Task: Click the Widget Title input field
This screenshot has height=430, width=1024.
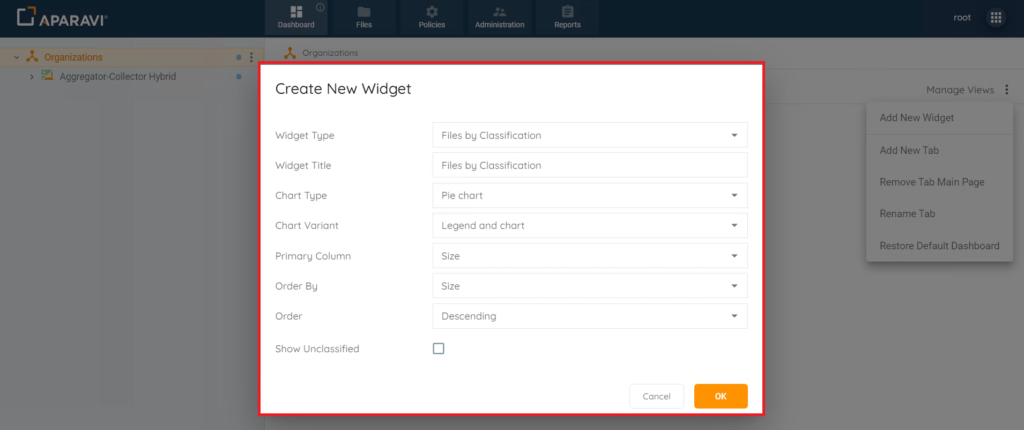Action: [590, 165]
